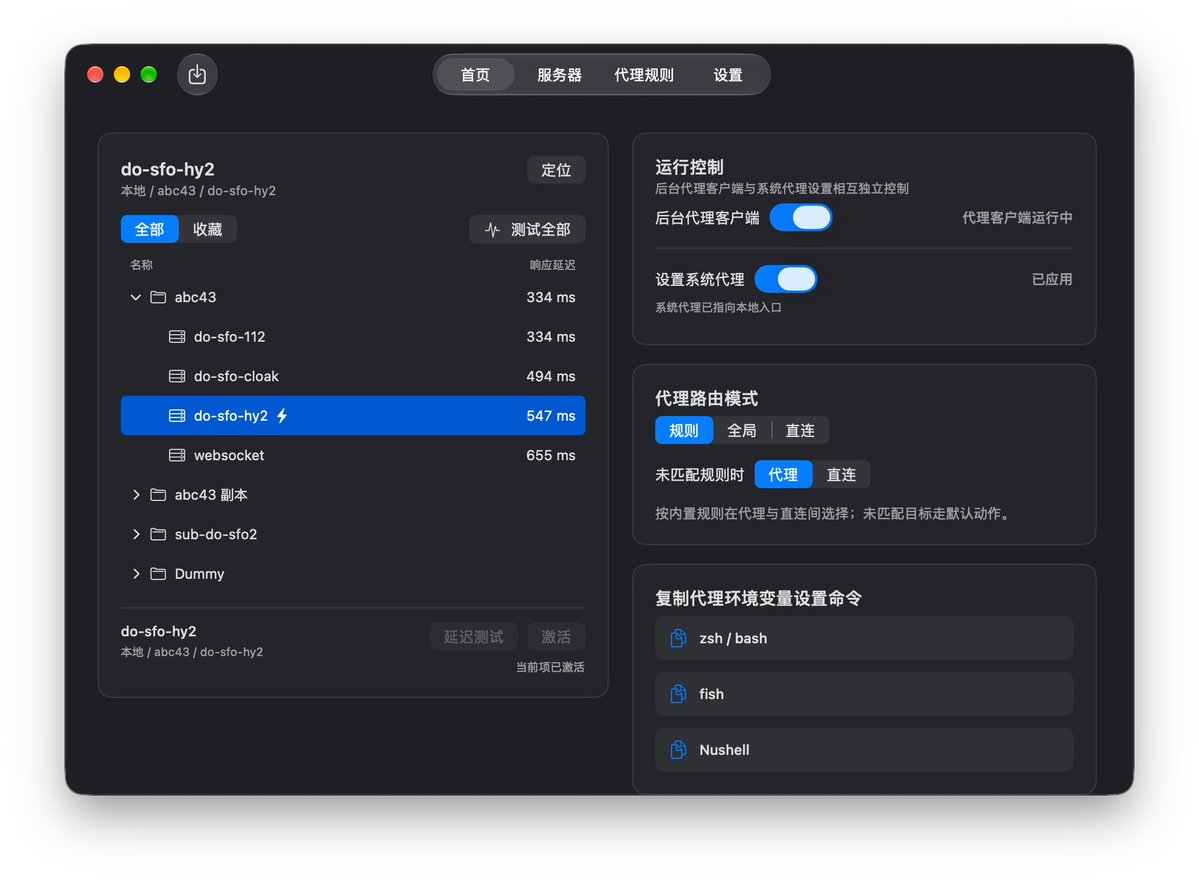The width and height of the screenshot is (1199, 881).
Task: Click the abc43 folder icon
Action: click(x=158, y=297)
